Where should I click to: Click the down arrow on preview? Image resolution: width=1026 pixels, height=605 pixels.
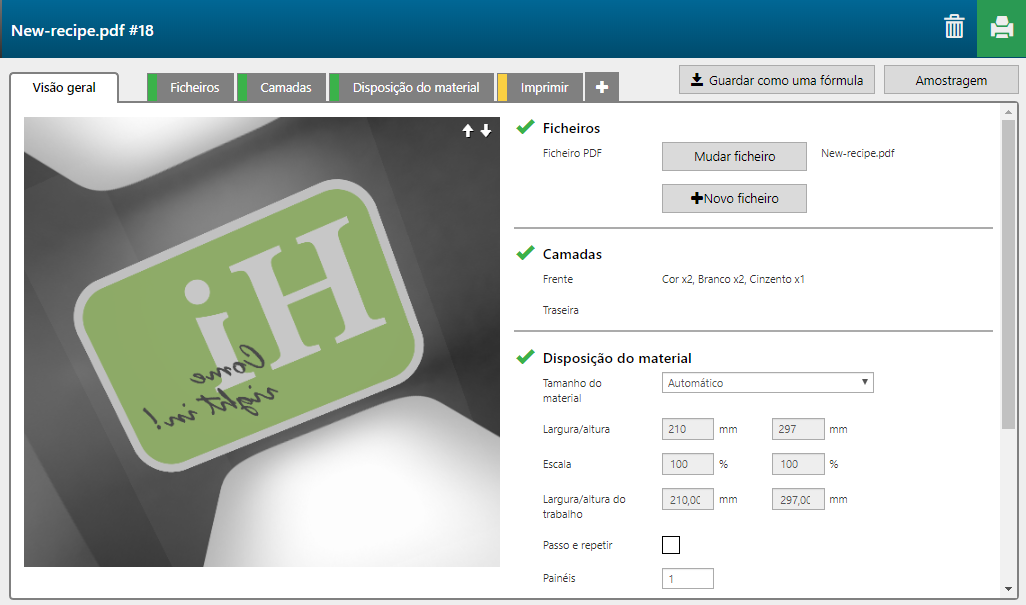pyautogui.click(x=486, y=131)
